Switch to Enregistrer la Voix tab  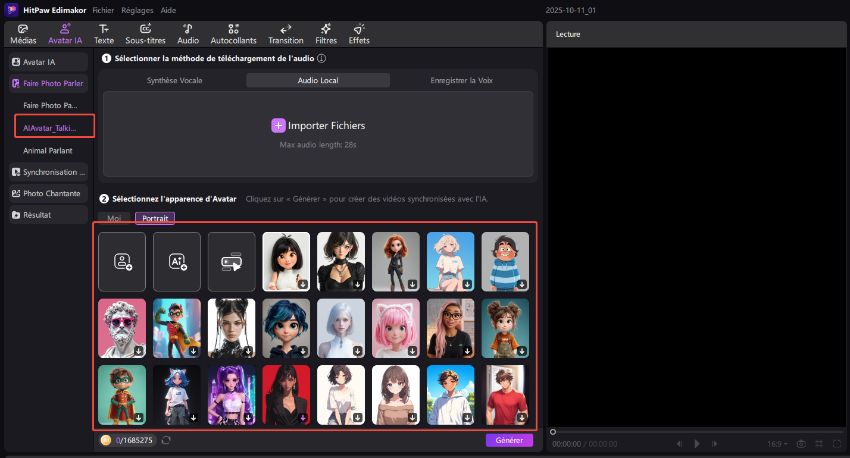pyautogui.click(x=461, y=79)
